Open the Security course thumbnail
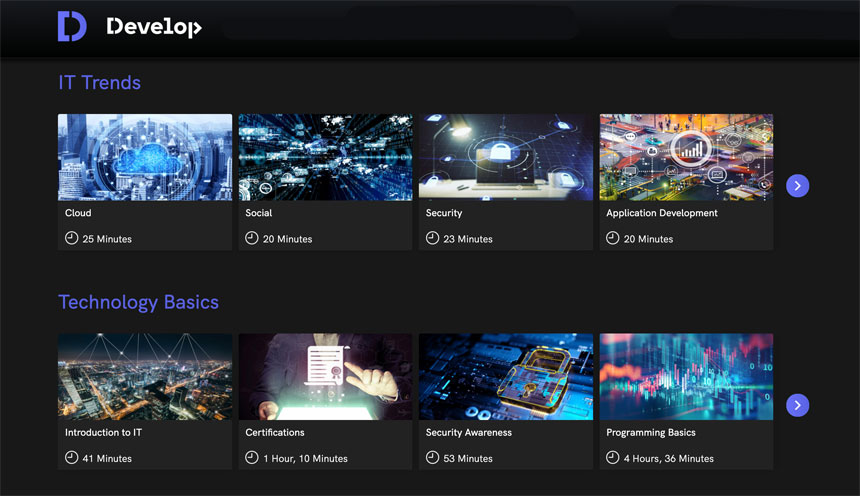This screenshot has width=860, height=496. 505,157
